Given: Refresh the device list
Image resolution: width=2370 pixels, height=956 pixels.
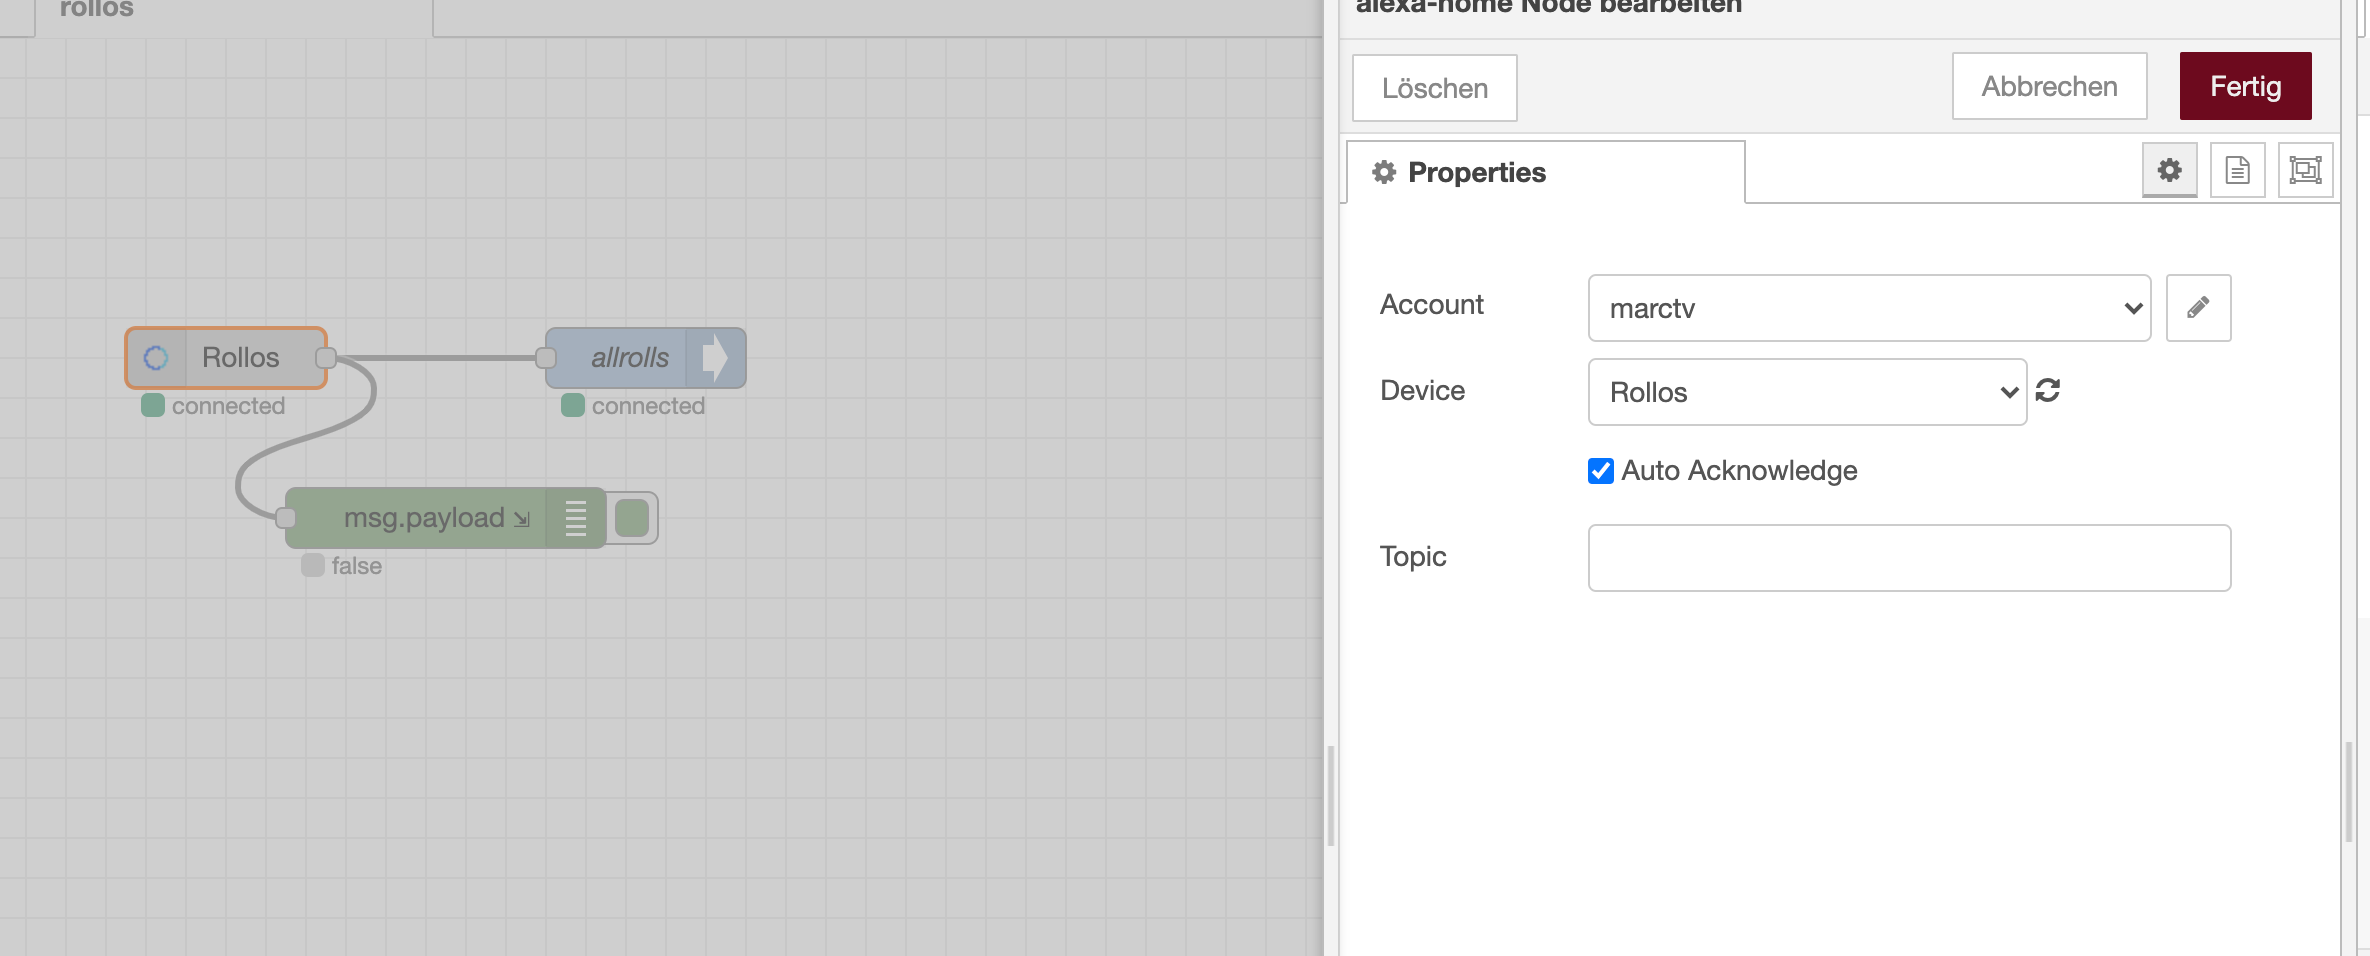Looking at the screenshot, I should pyautogui.click(x=2047, y=390).
